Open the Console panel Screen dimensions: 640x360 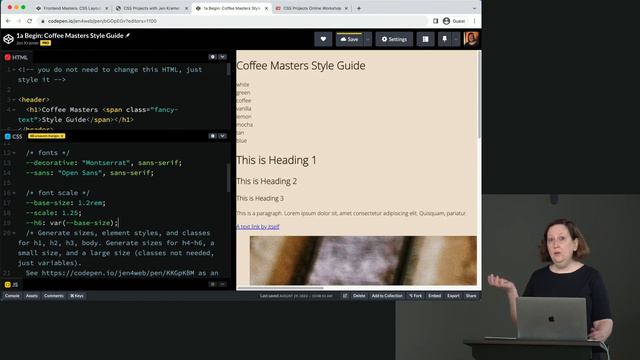(12, 296)
